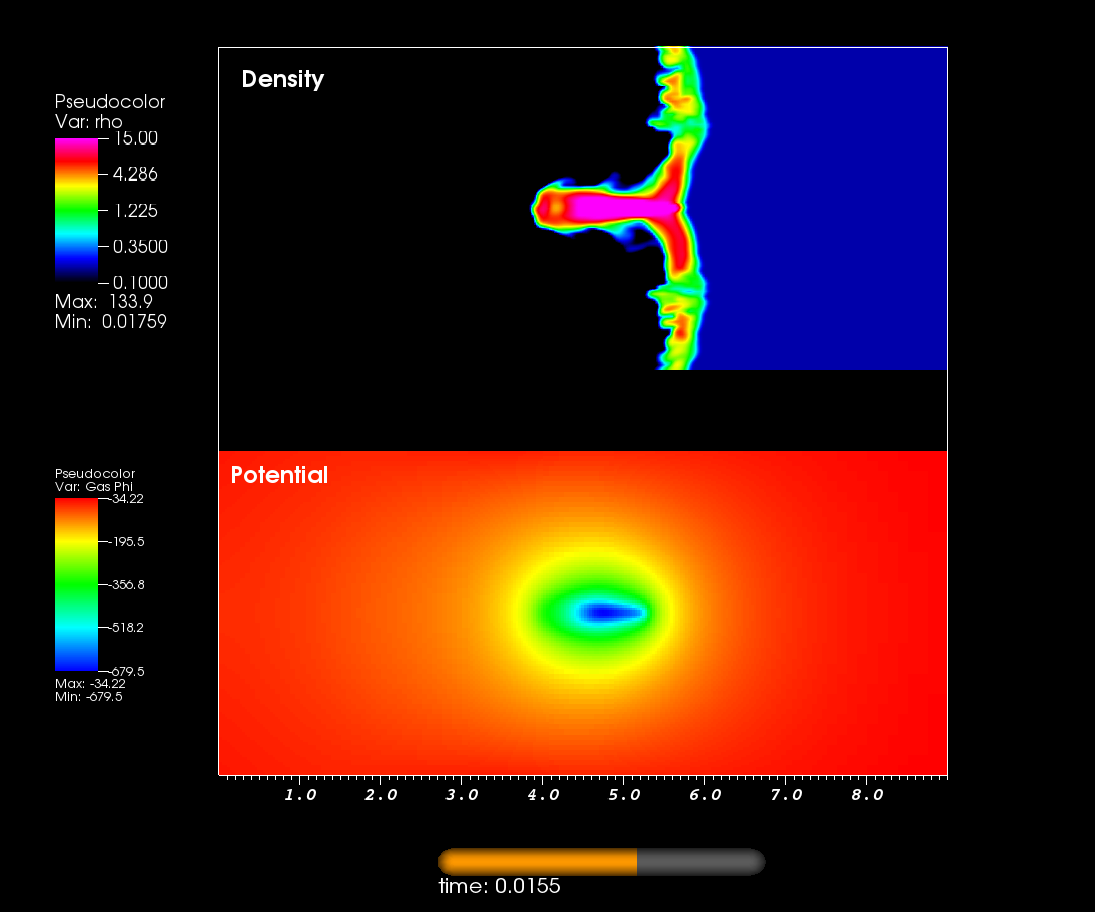The height and width of the screenshot is (912, 1095).
Task: Click the 'Min: 0.01759' density legend value
Action: point(110,321)
